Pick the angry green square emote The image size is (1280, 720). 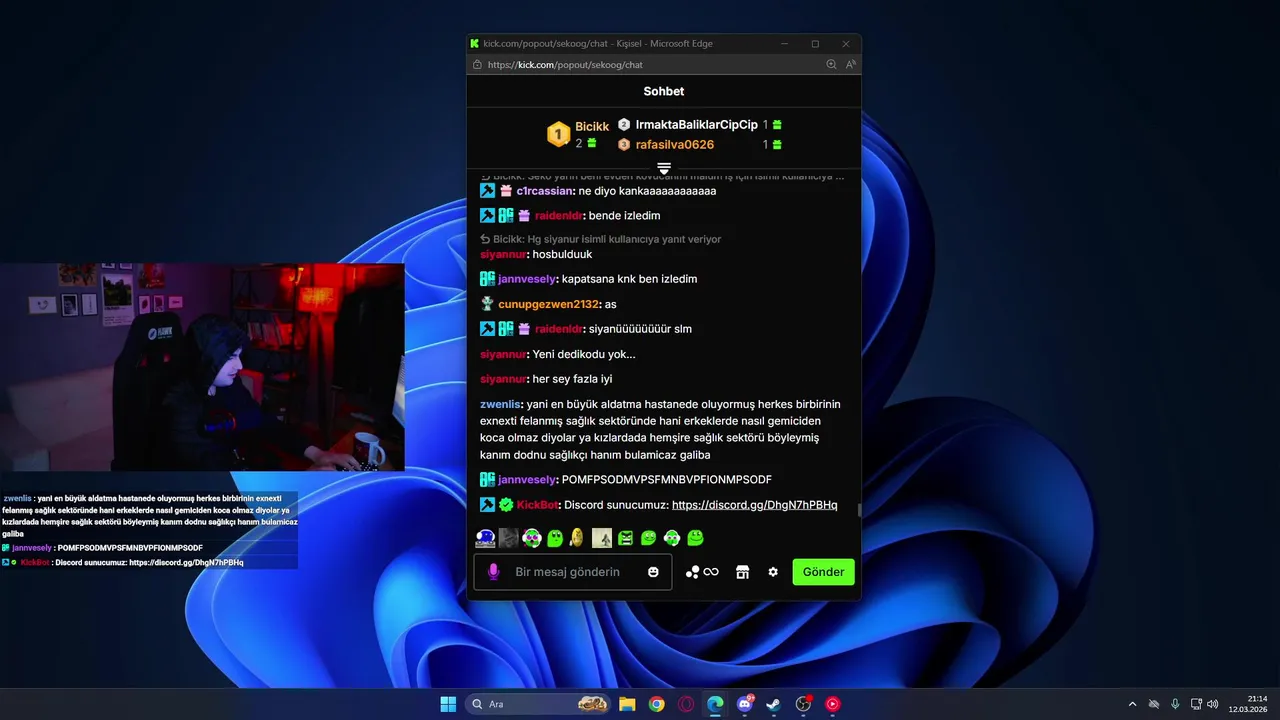point(625,538)
